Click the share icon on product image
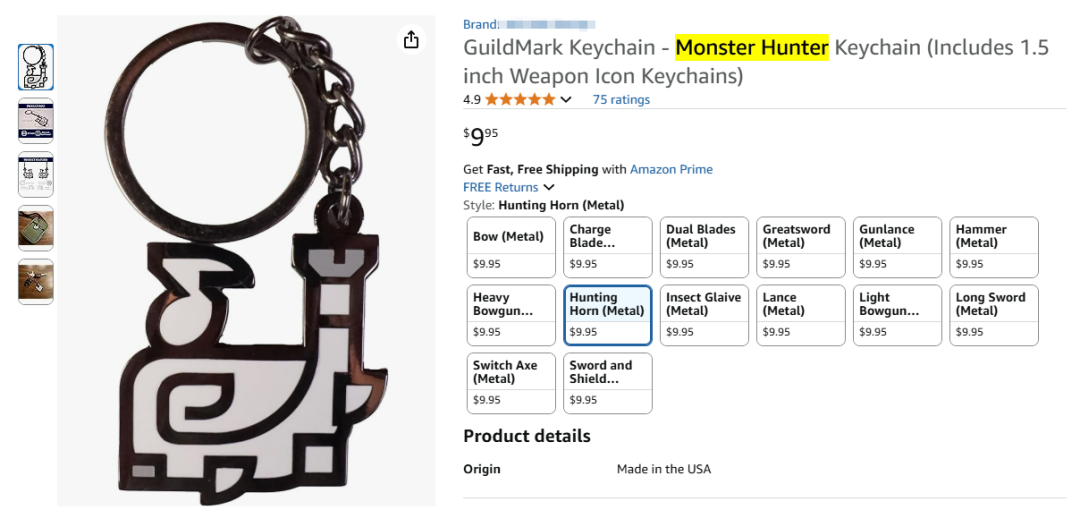 [x=411, y=39]
